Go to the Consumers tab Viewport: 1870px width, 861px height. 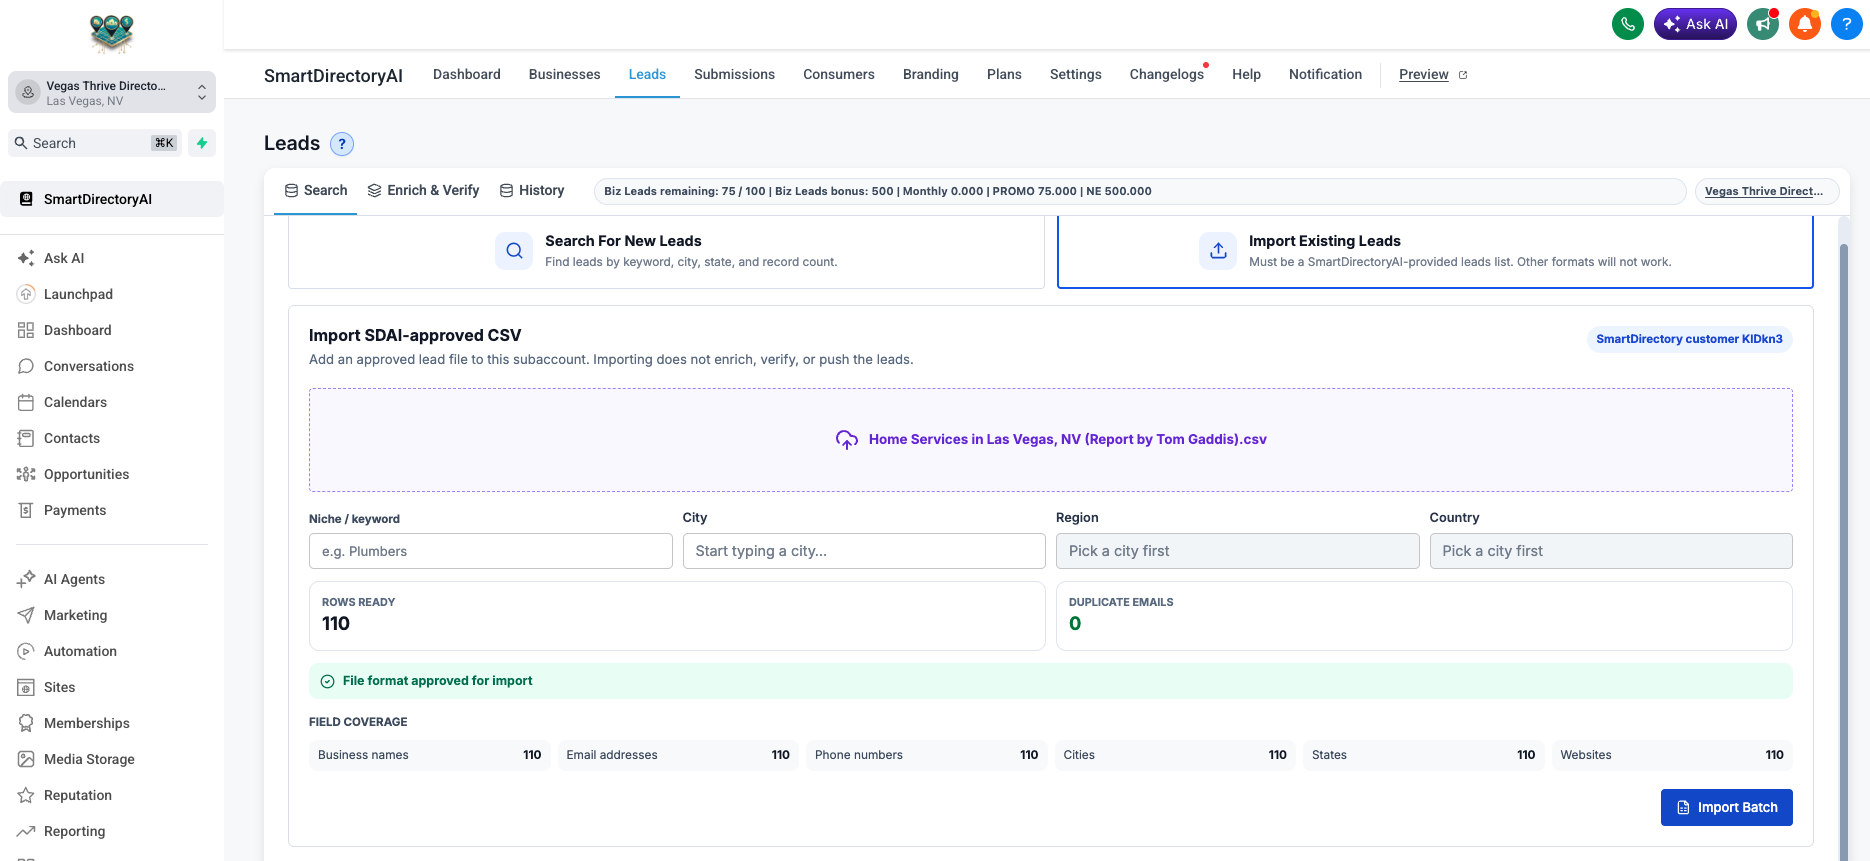[839, 74]
